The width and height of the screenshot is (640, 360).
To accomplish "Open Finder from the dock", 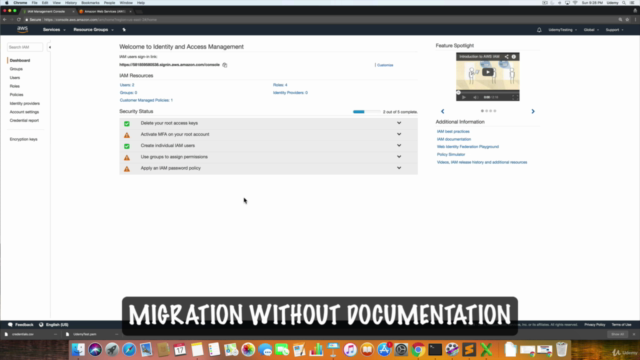I will point(78,350).
